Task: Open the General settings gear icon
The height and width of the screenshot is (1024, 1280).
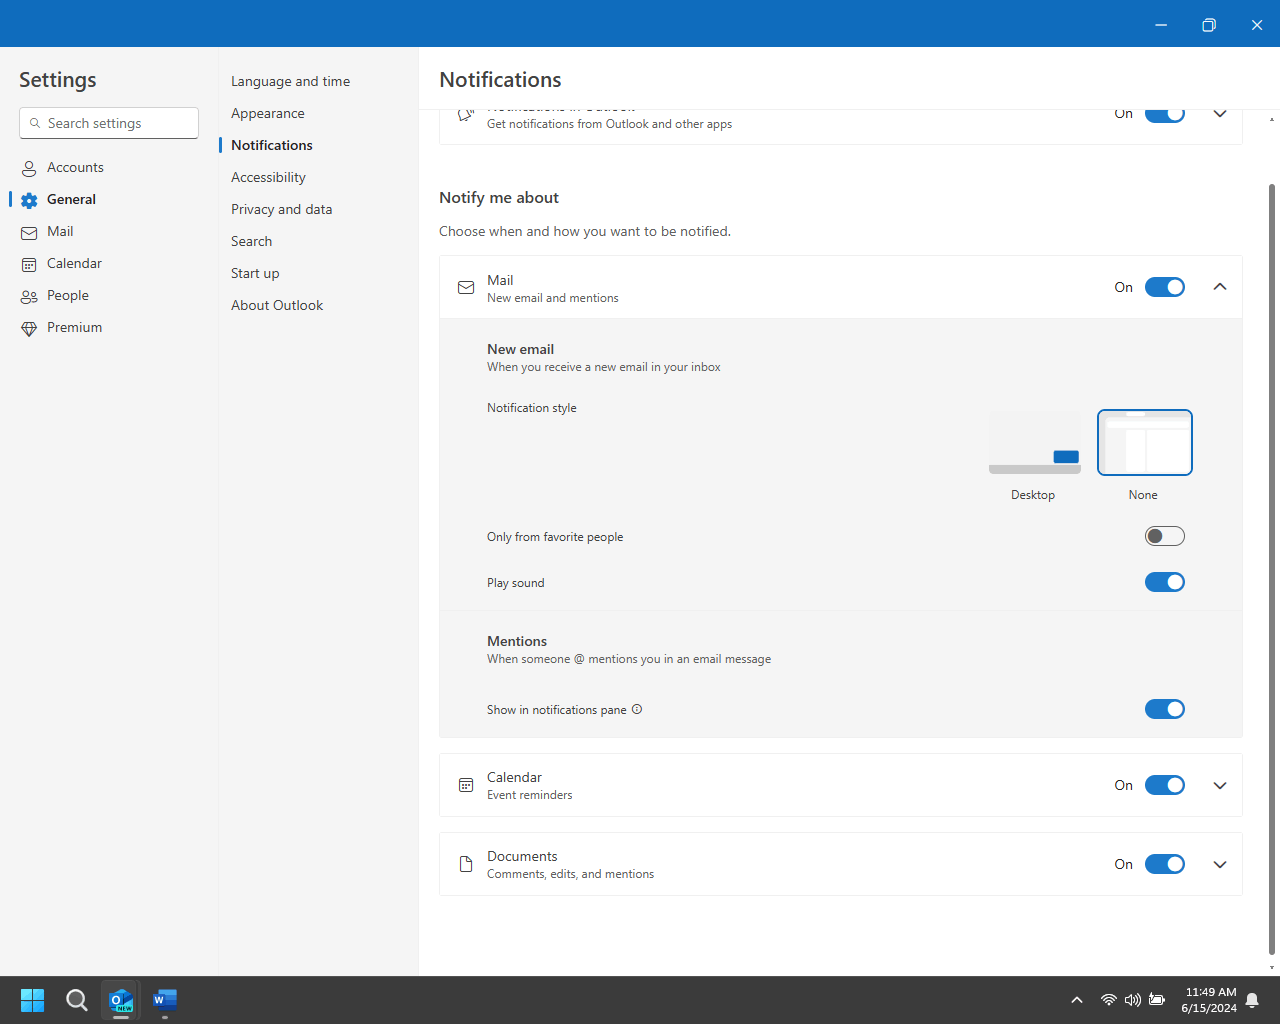Action: point(29,199)
